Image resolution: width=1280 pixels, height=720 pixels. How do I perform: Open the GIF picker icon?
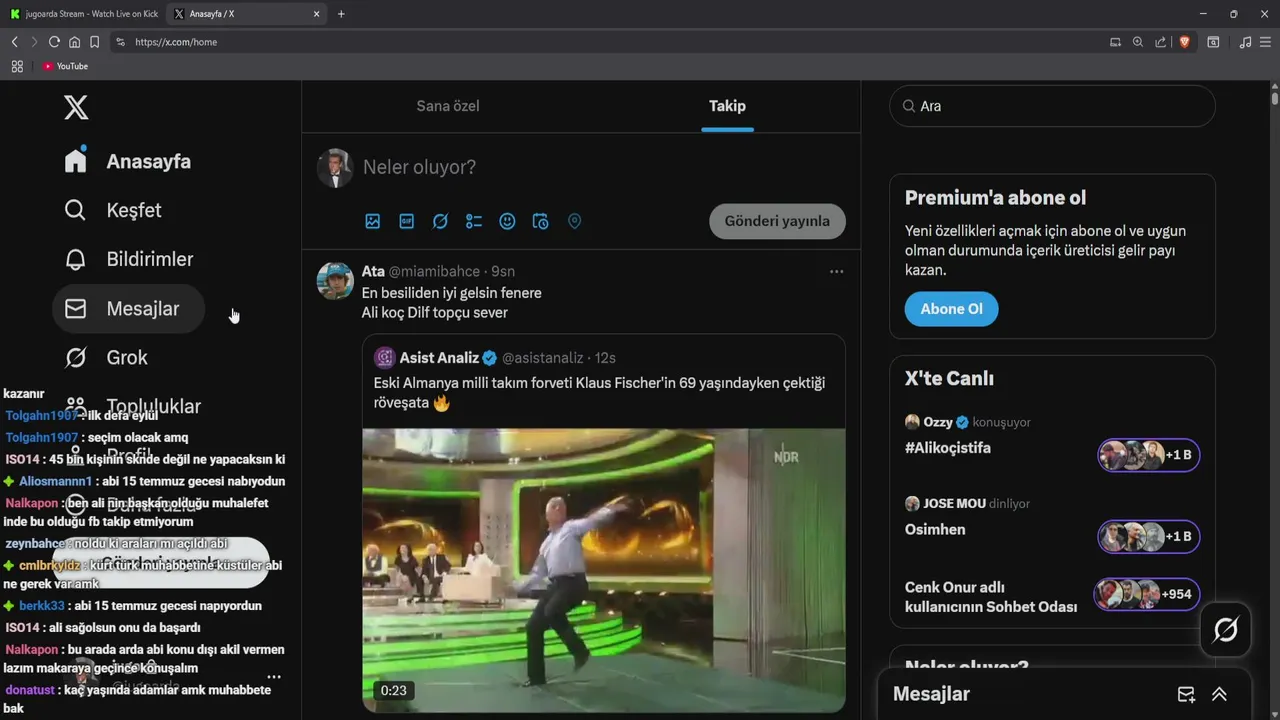coord(407,221)
